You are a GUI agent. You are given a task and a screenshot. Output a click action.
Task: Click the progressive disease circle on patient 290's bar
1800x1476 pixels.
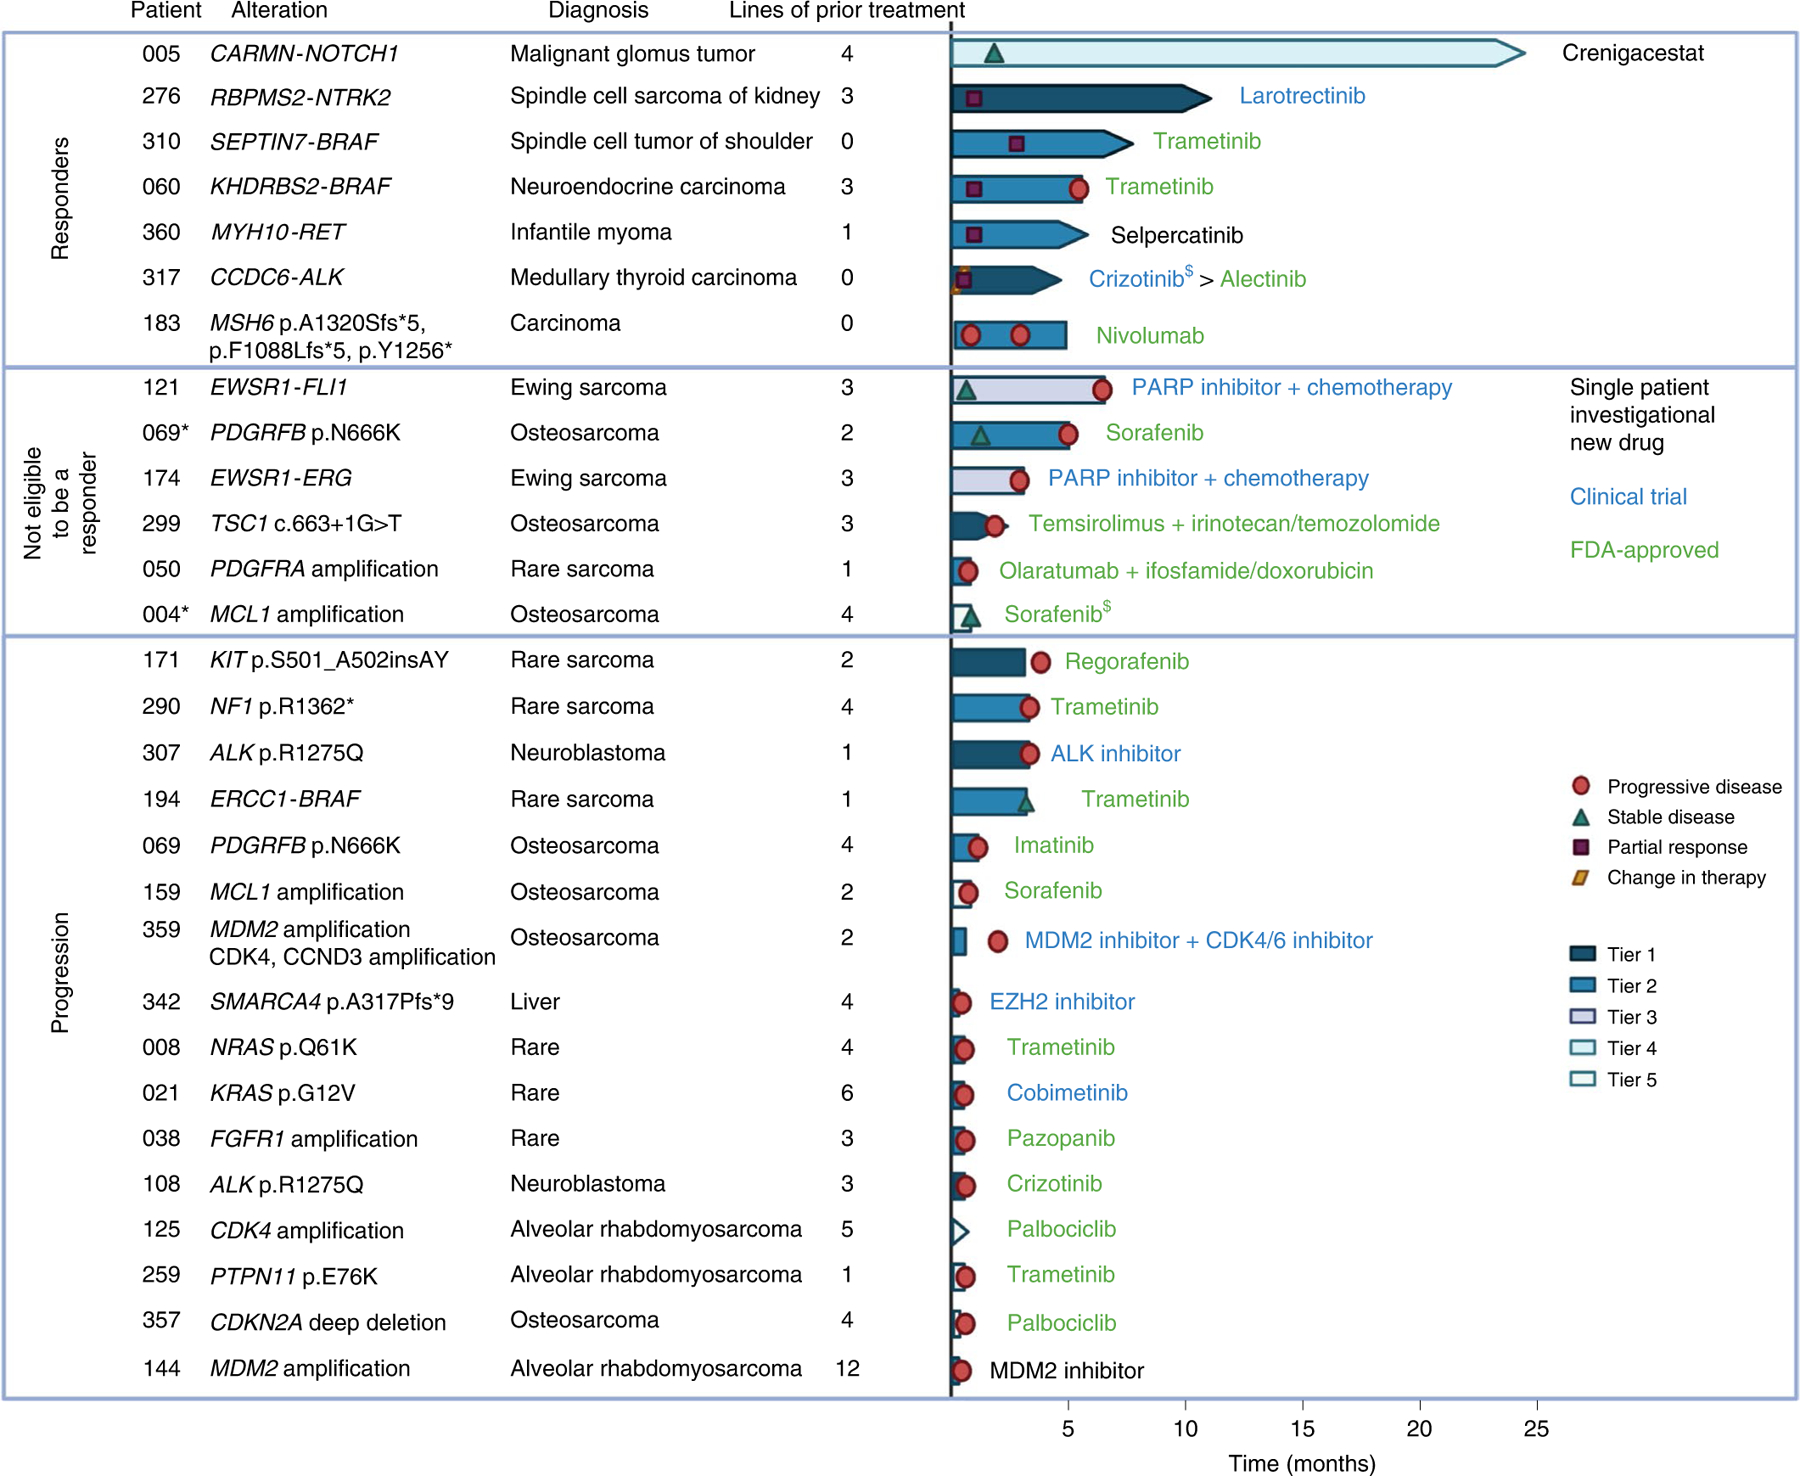[1029, 708]
